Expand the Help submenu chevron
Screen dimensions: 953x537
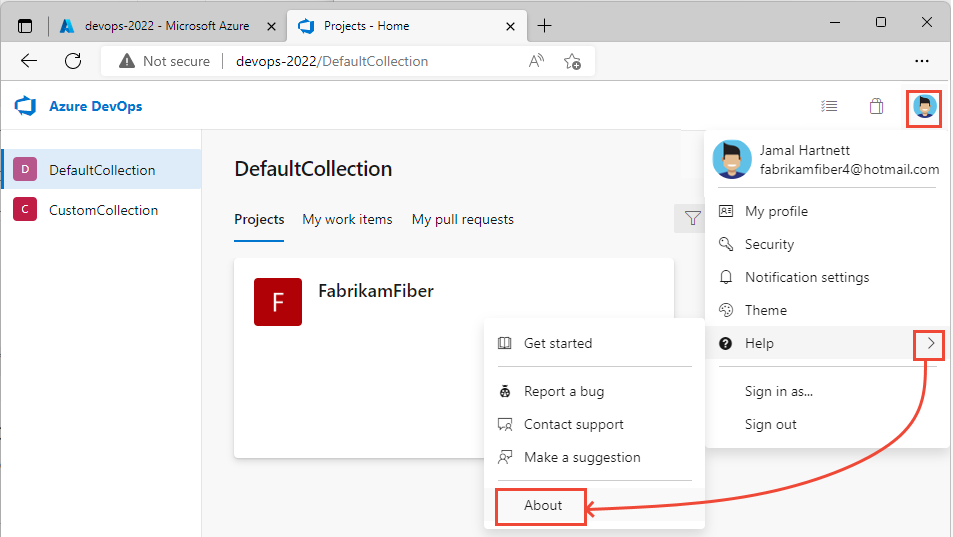[x=931, y=344]
